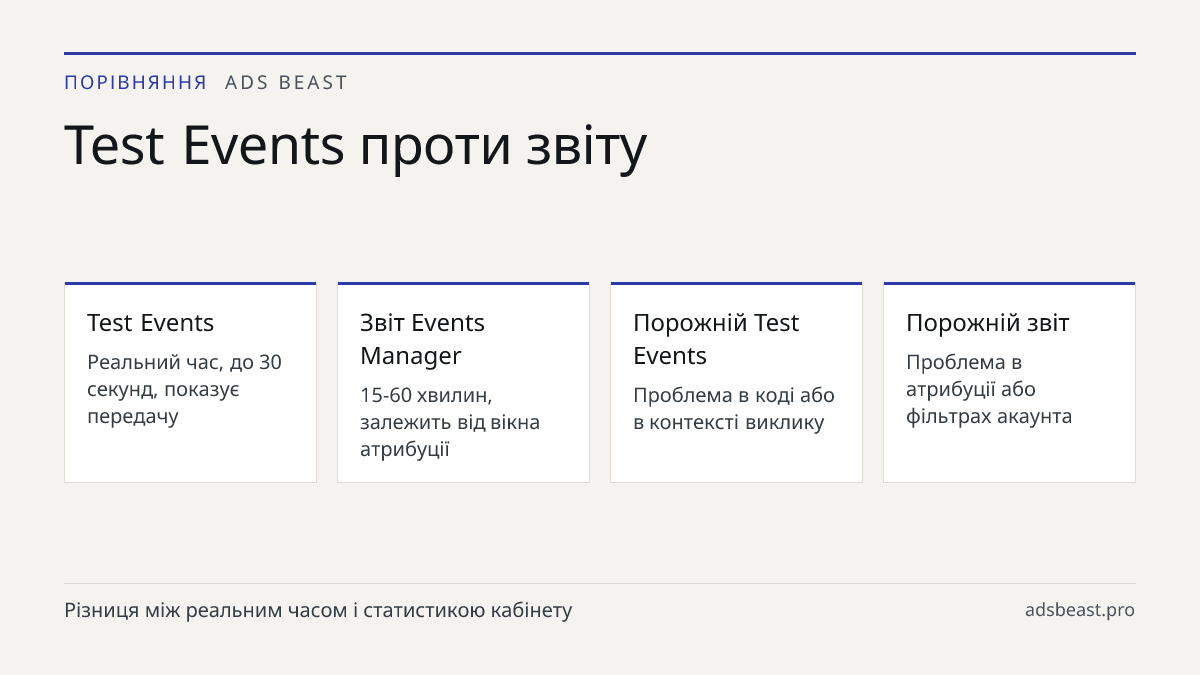1200x675 pixels.
Task: Select the heading 'Test Events проти звіту'
Action: pos(355,145)
